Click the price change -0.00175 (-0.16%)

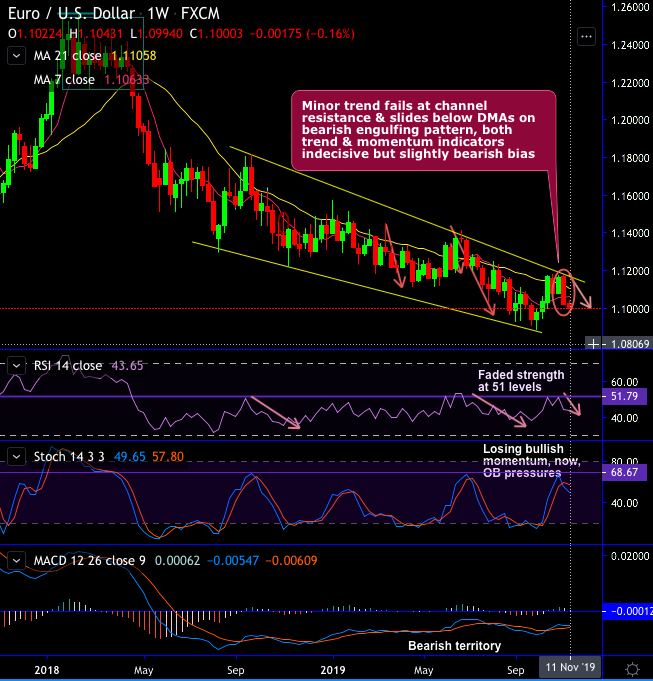[x=302, y=34]
